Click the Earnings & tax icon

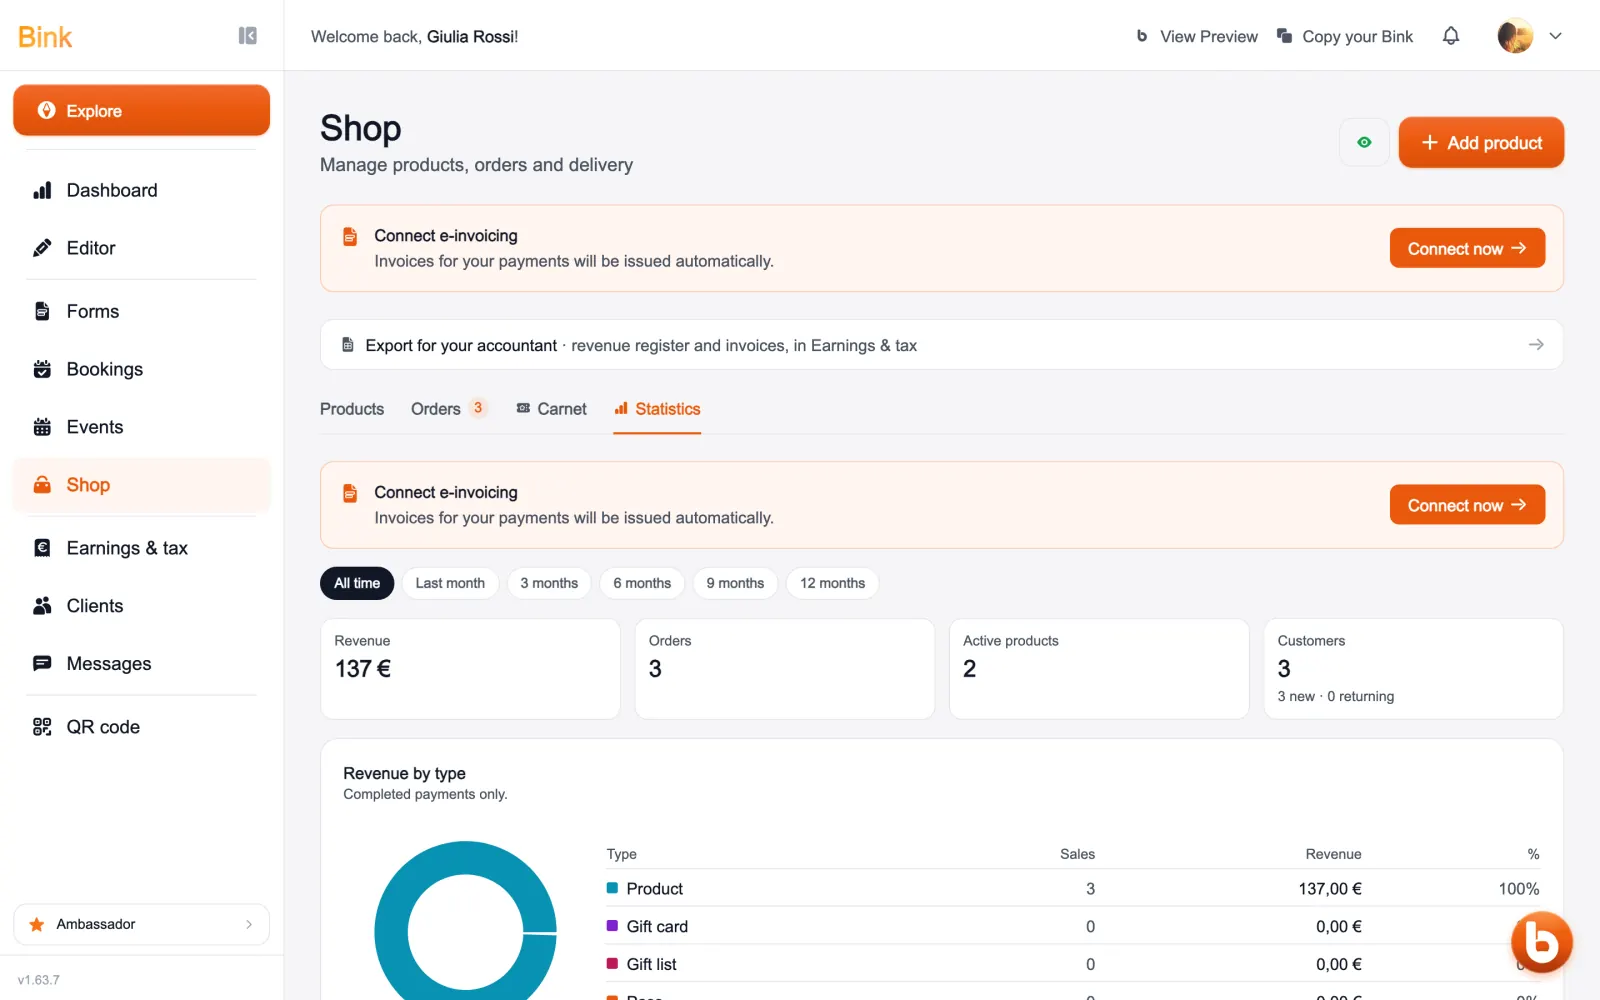tap(42, 548)
